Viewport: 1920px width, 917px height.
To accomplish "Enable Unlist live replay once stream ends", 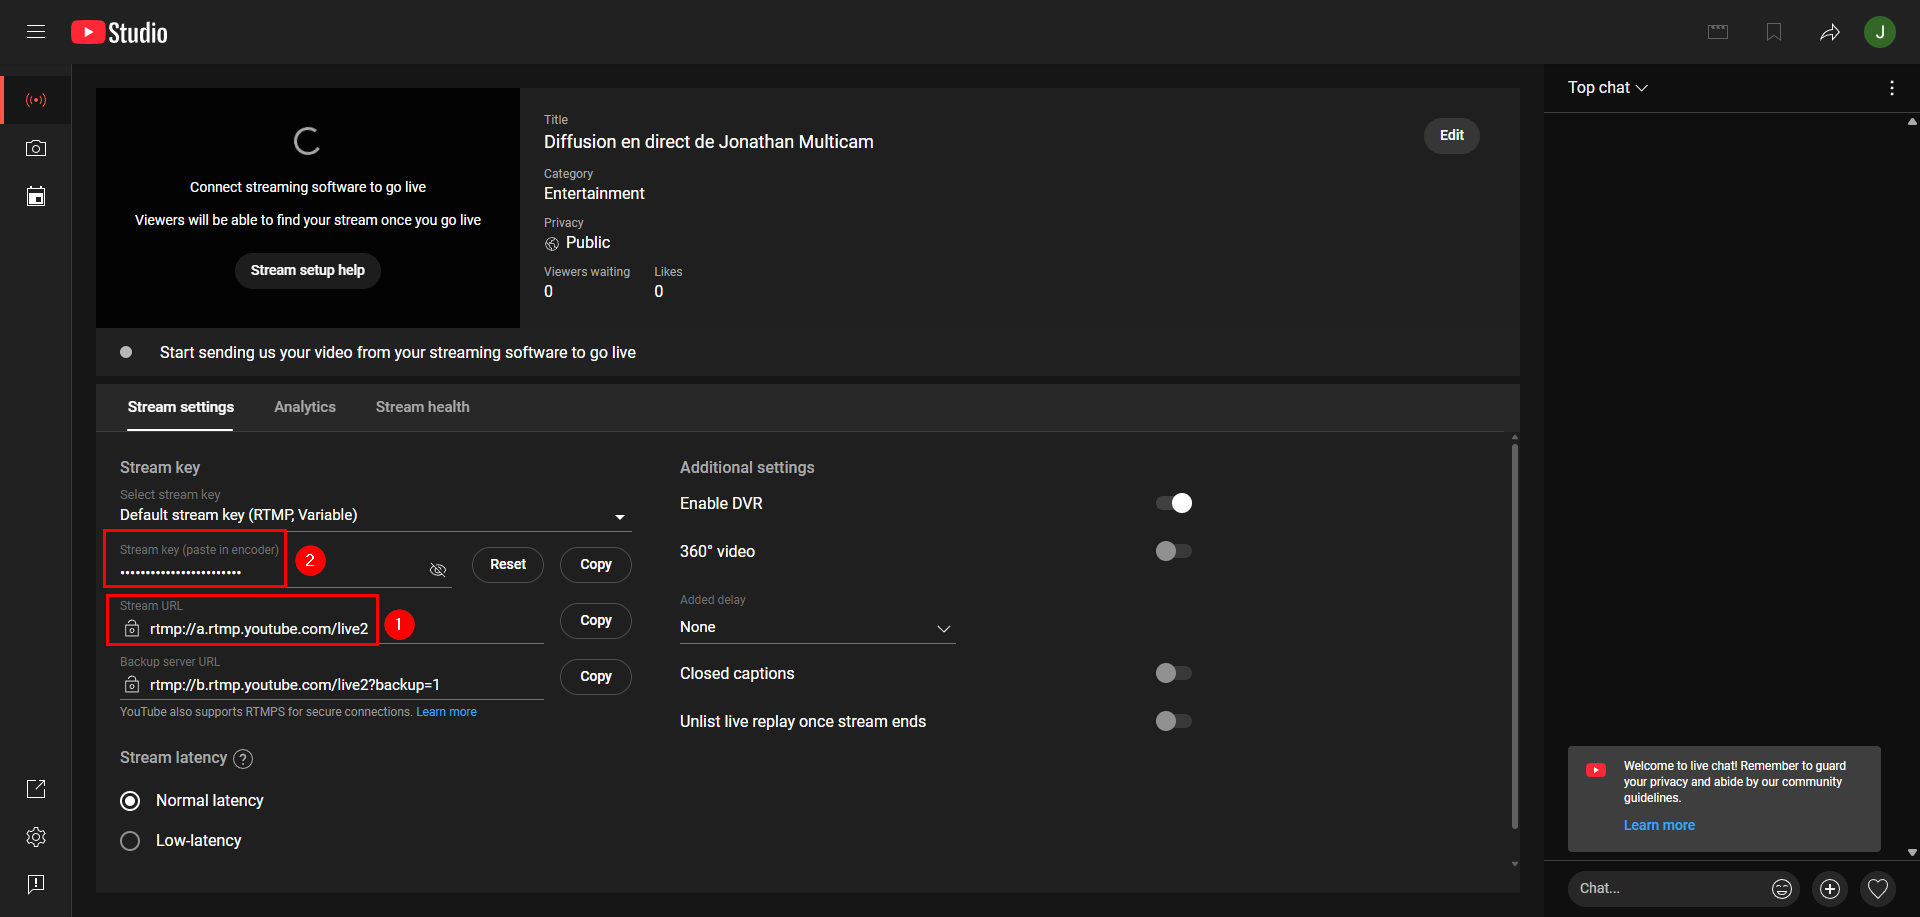I will tap(1174, 721).
